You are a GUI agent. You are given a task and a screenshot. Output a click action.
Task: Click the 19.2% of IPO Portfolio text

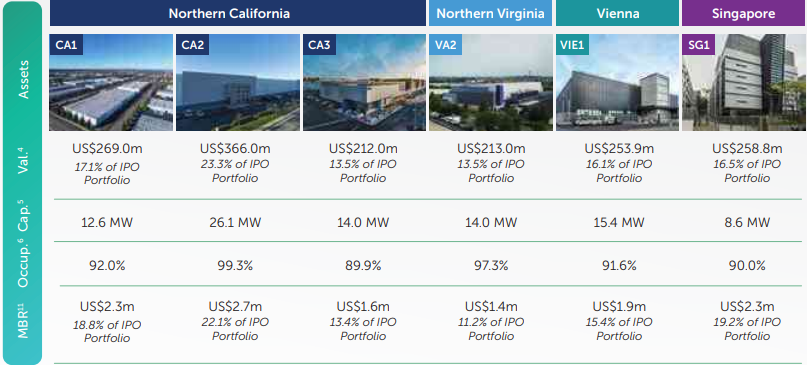tap(747, 329)
